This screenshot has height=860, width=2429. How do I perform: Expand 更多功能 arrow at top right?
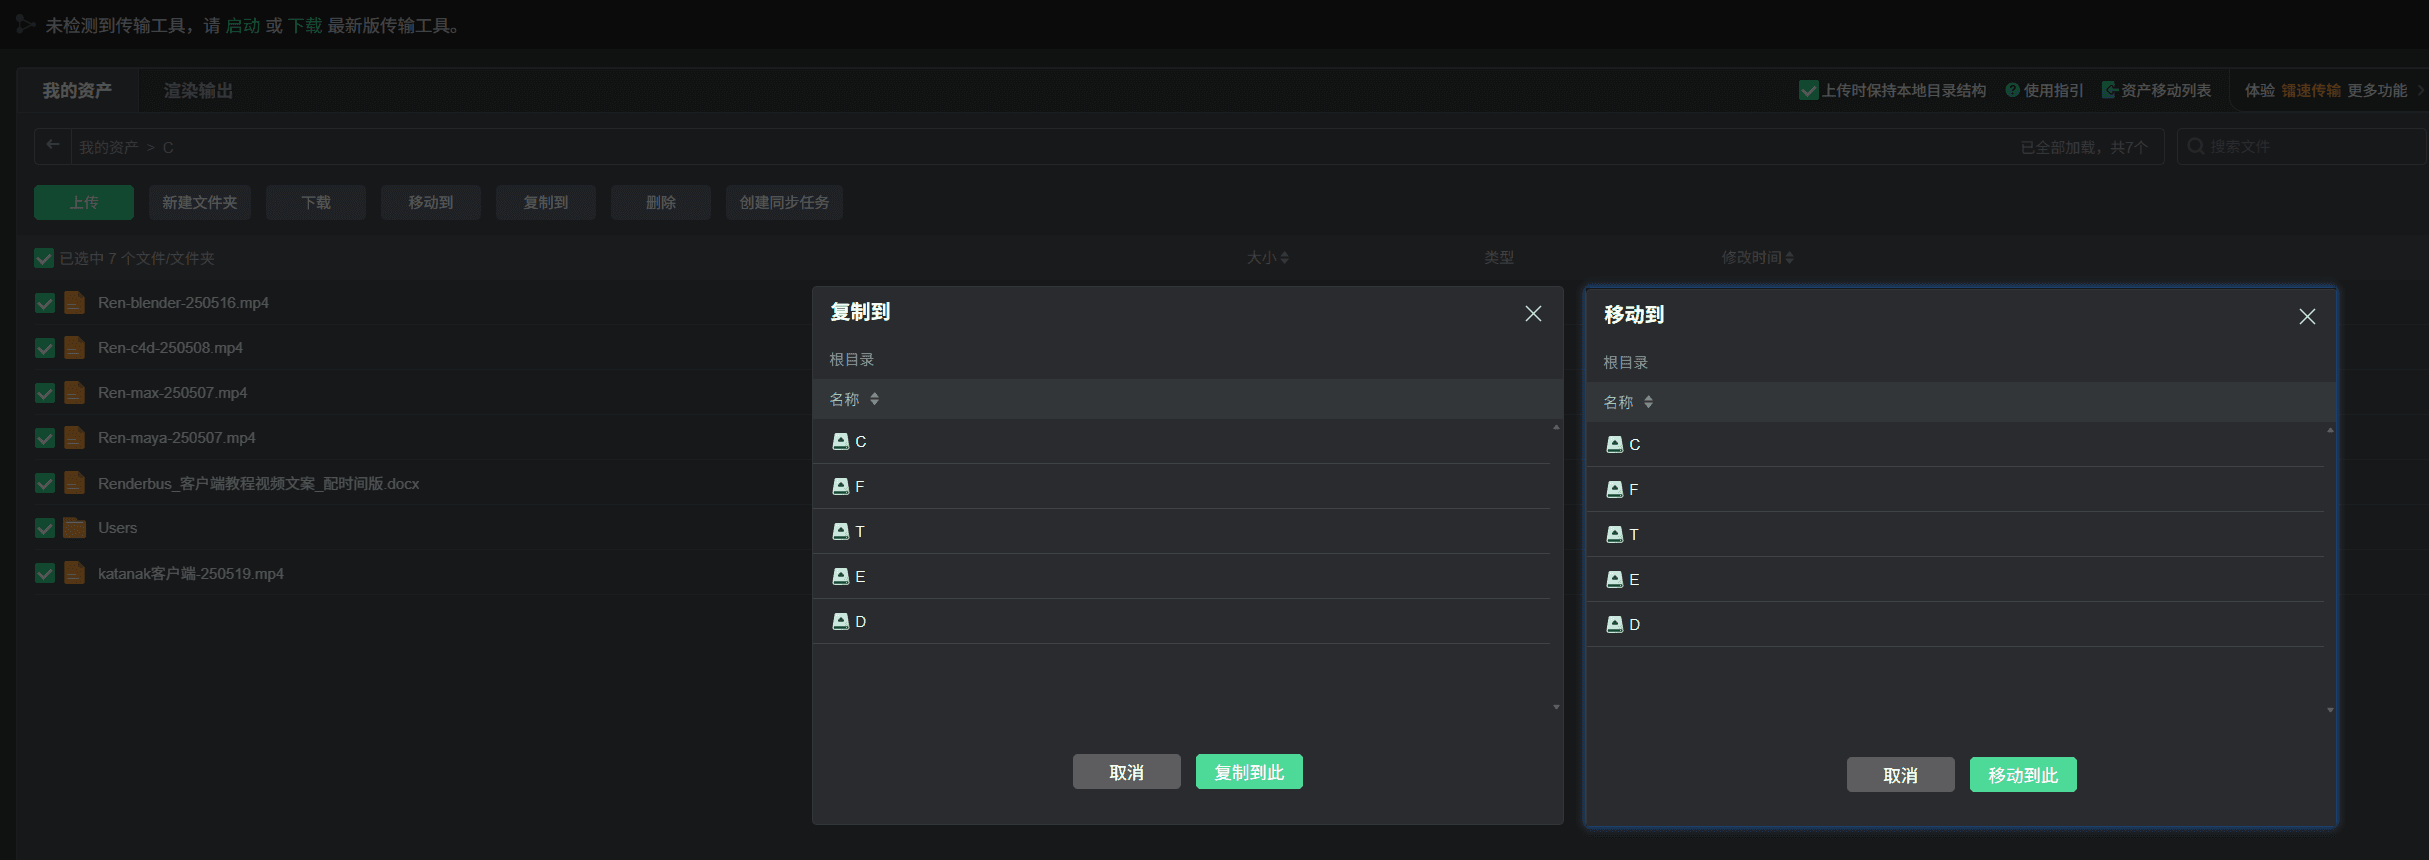tap(2420, 90)
